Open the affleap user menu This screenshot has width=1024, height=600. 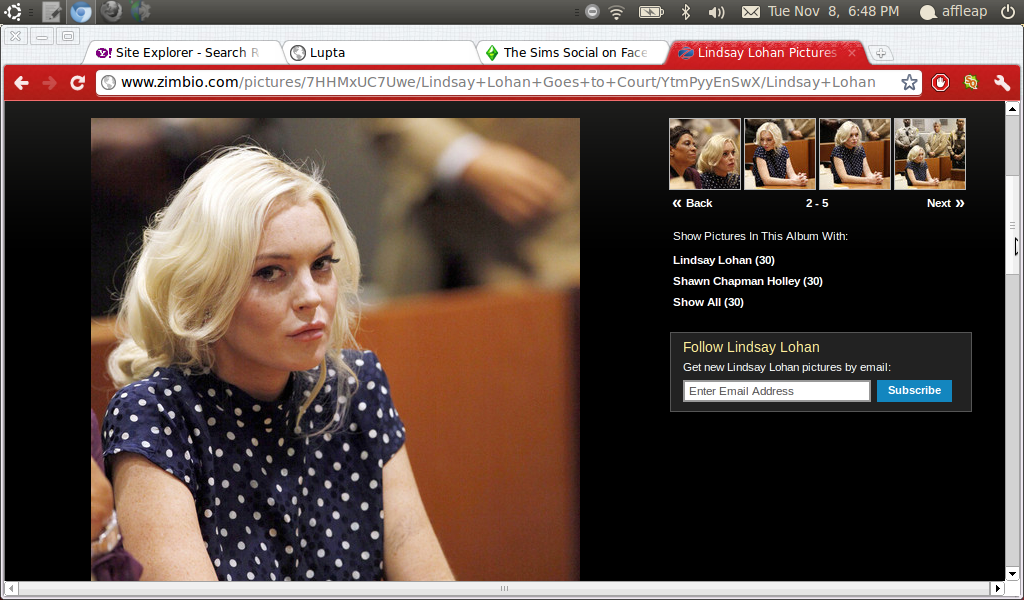pyautogui.click(x=953, y=12)
